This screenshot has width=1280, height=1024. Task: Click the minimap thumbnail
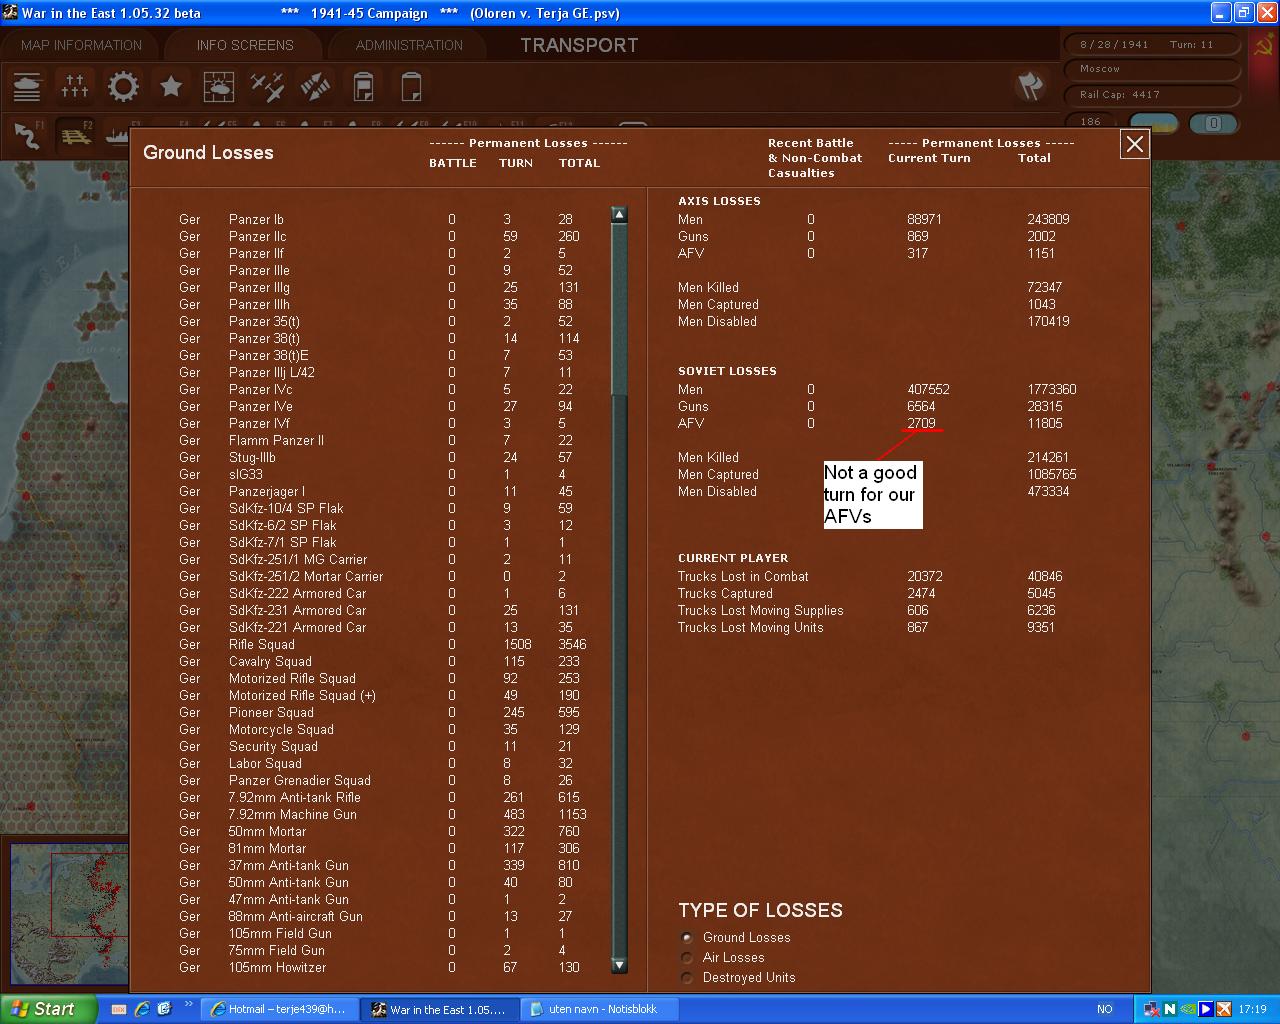point(69,912)
